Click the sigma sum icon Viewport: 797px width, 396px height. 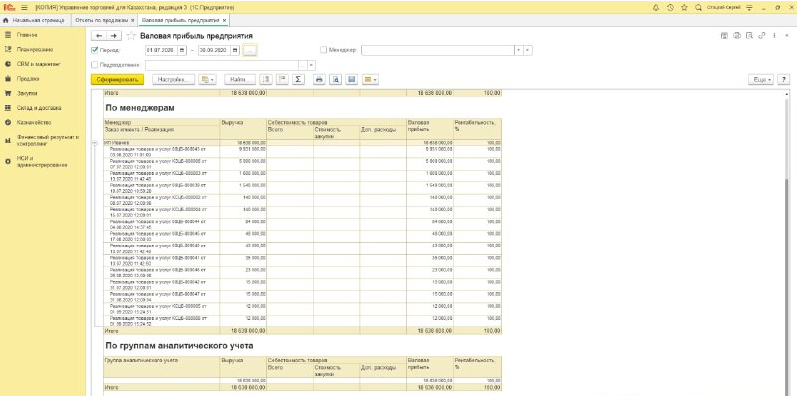coord(298,79)
